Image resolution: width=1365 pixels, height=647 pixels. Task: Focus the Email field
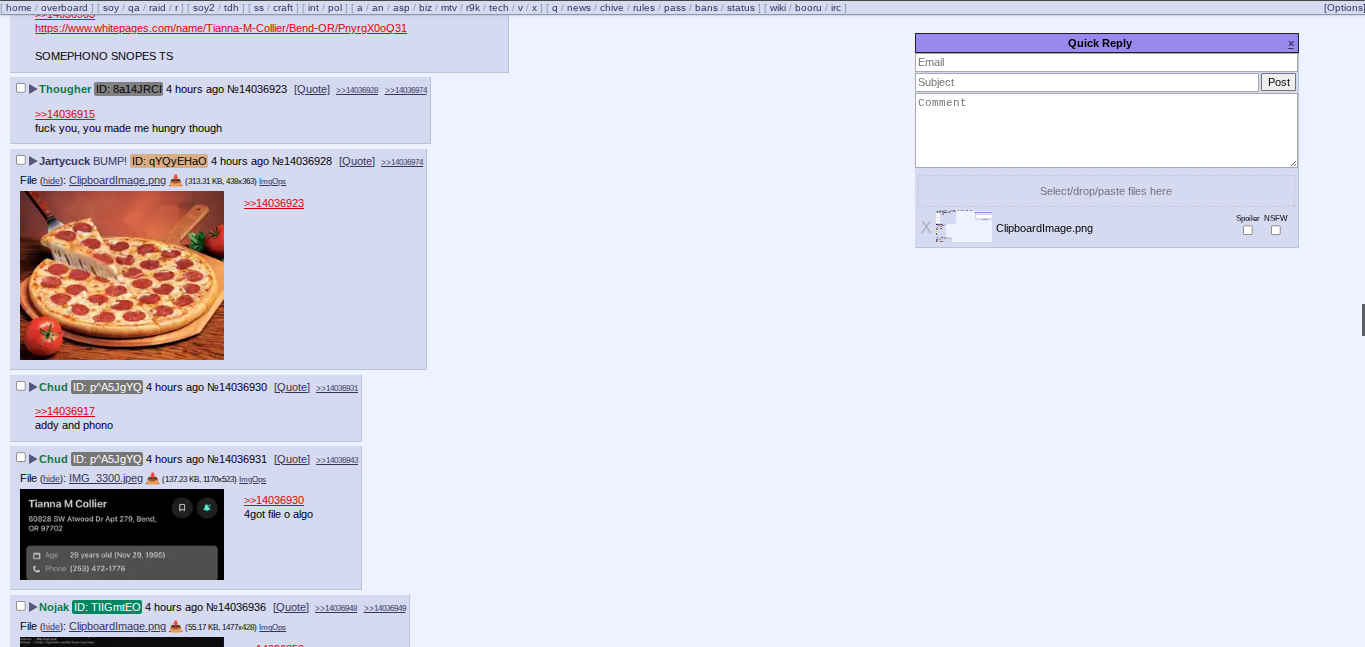click(x=1106, y=62)
